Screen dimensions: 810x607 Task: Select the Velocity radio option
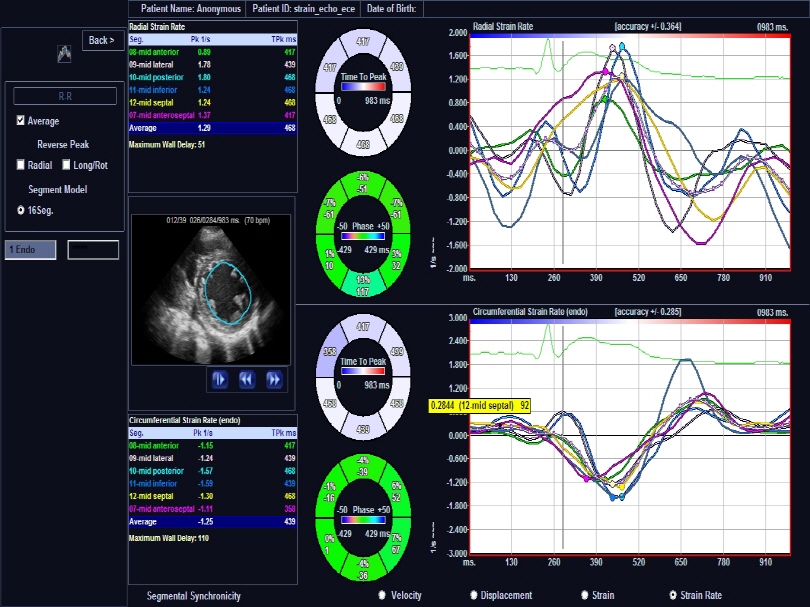(x=383, y=595)
